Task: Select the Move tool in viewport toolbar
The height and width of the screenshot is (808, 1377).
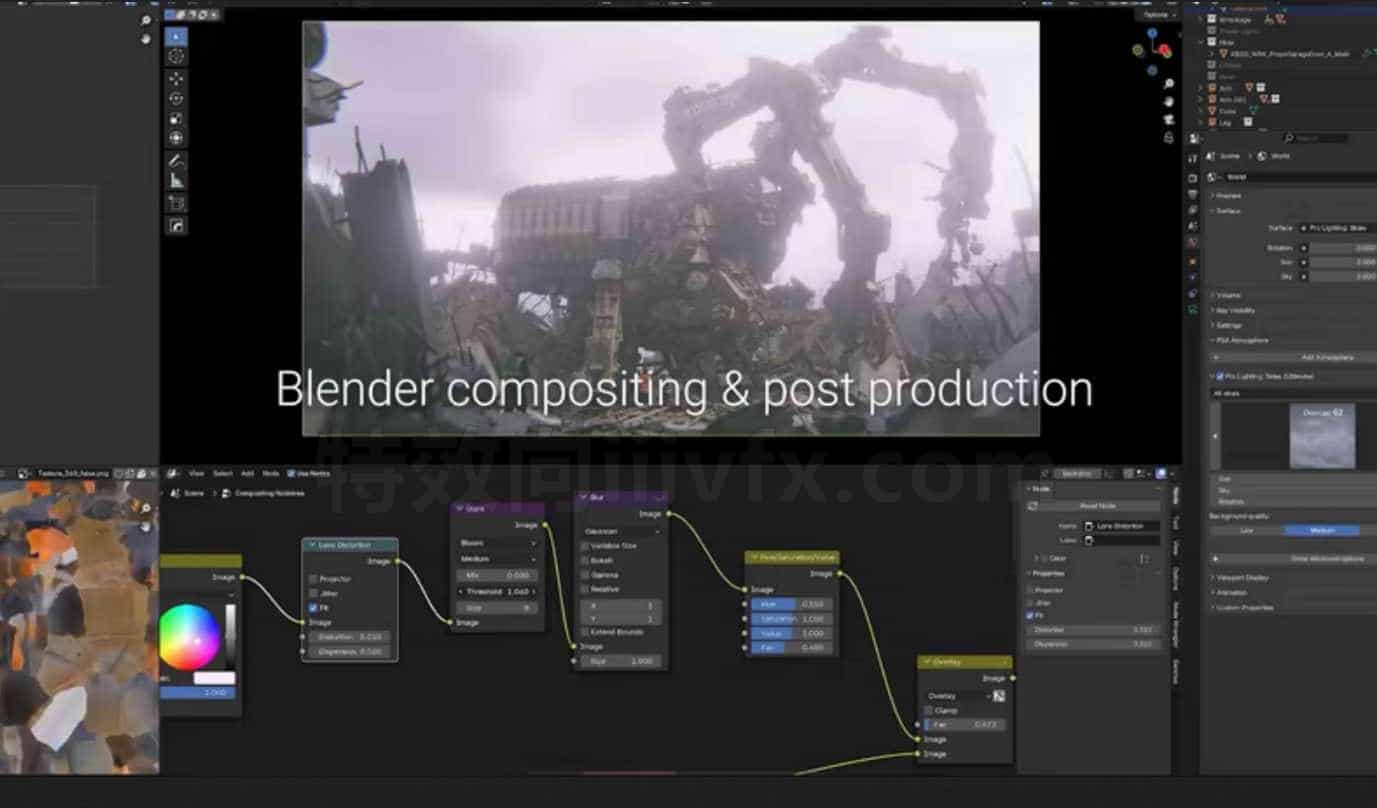Action: tap(176, 78)
